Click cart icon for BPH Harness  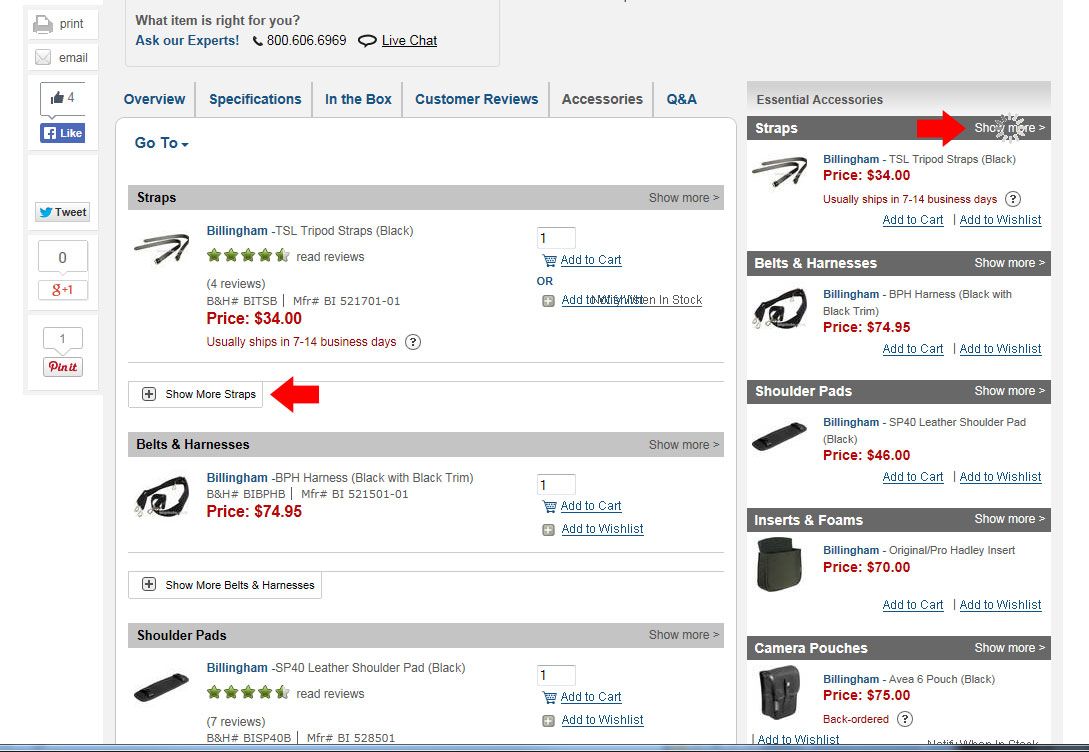[x=549, y=507]
